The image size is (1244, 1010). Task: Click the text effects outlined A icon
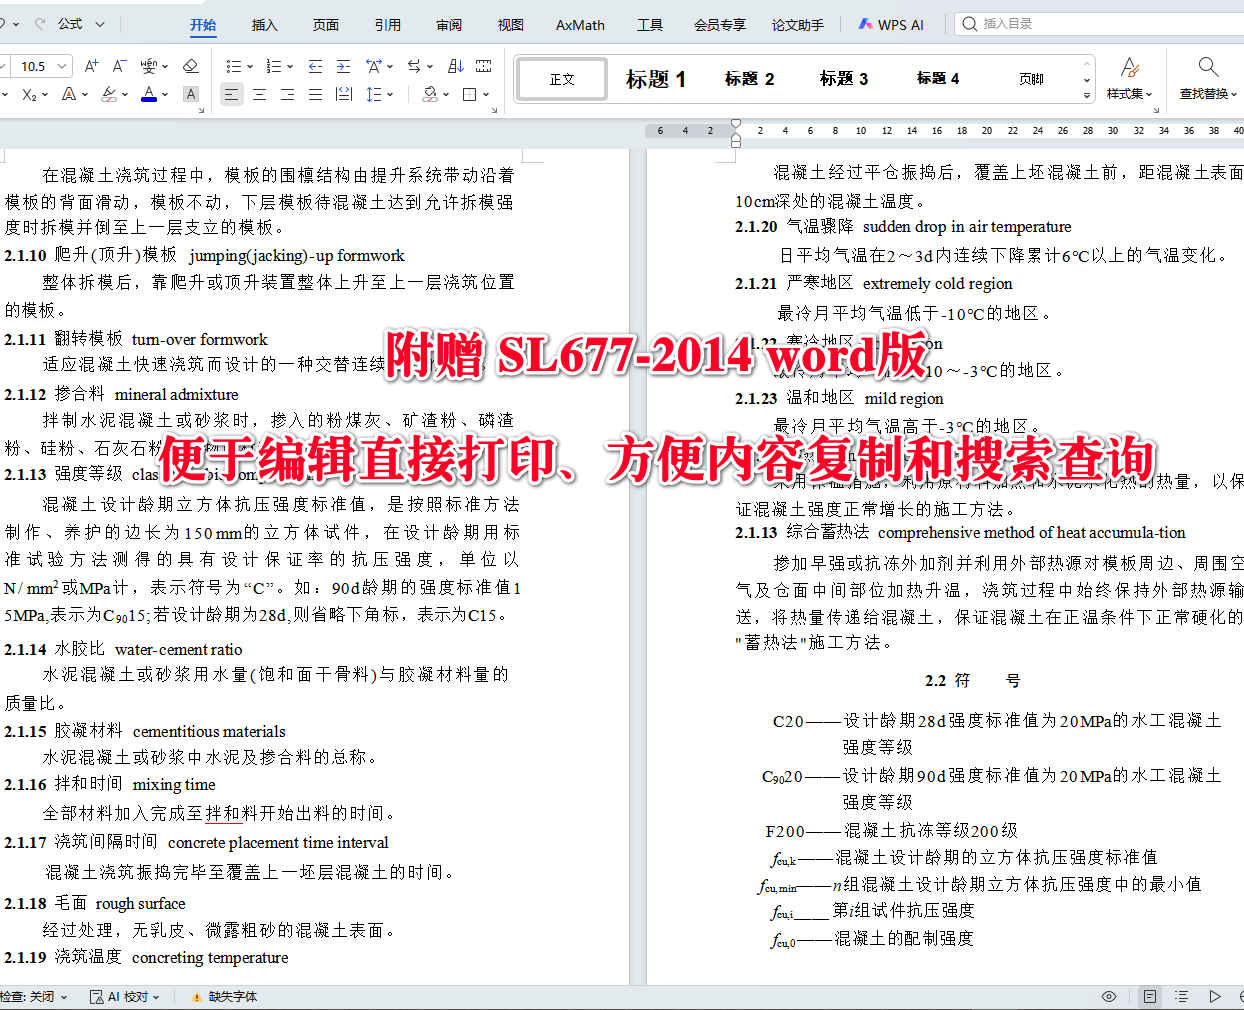click(x=68, y=94)
